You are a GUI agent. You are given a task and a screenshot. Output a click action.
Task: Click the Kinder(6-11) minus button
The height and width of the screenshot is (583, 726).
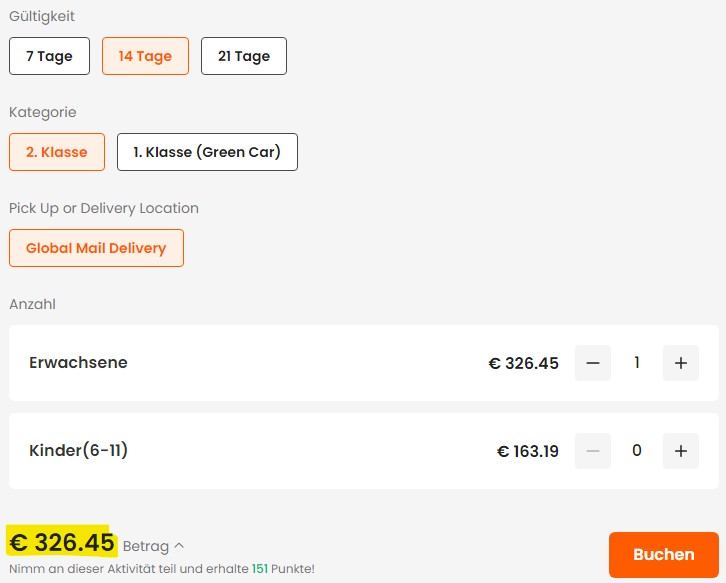[x=593, y=451]
